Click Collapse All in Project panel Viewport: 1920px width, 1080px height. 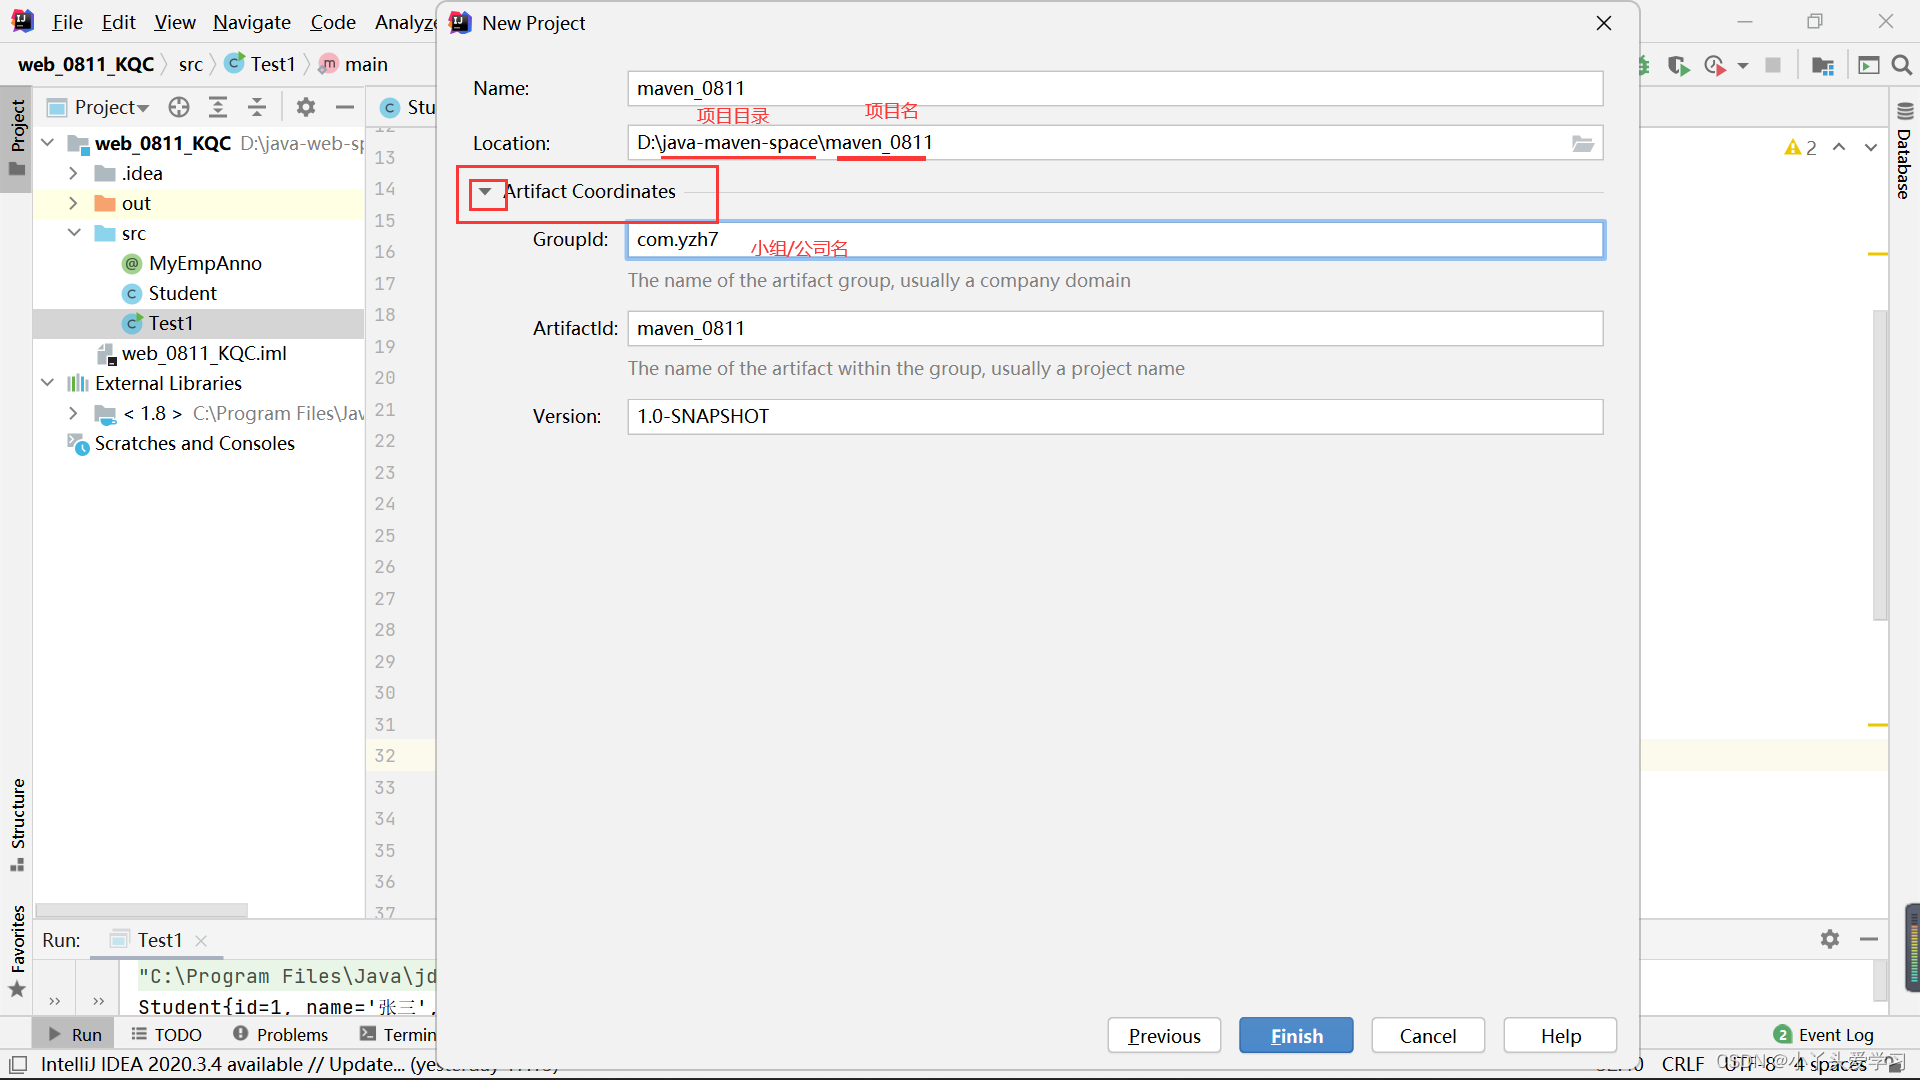point(257,107)
